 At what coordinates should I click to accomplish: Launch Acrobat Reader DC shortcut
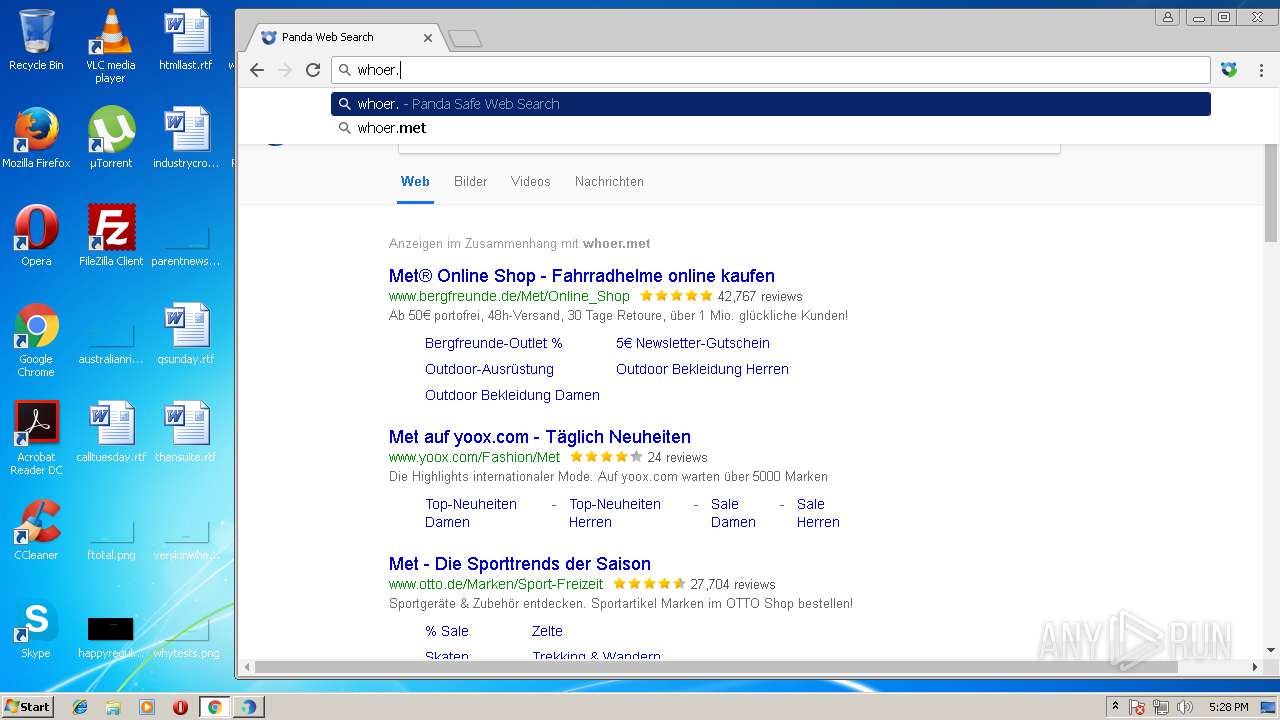tap(36, 438)
